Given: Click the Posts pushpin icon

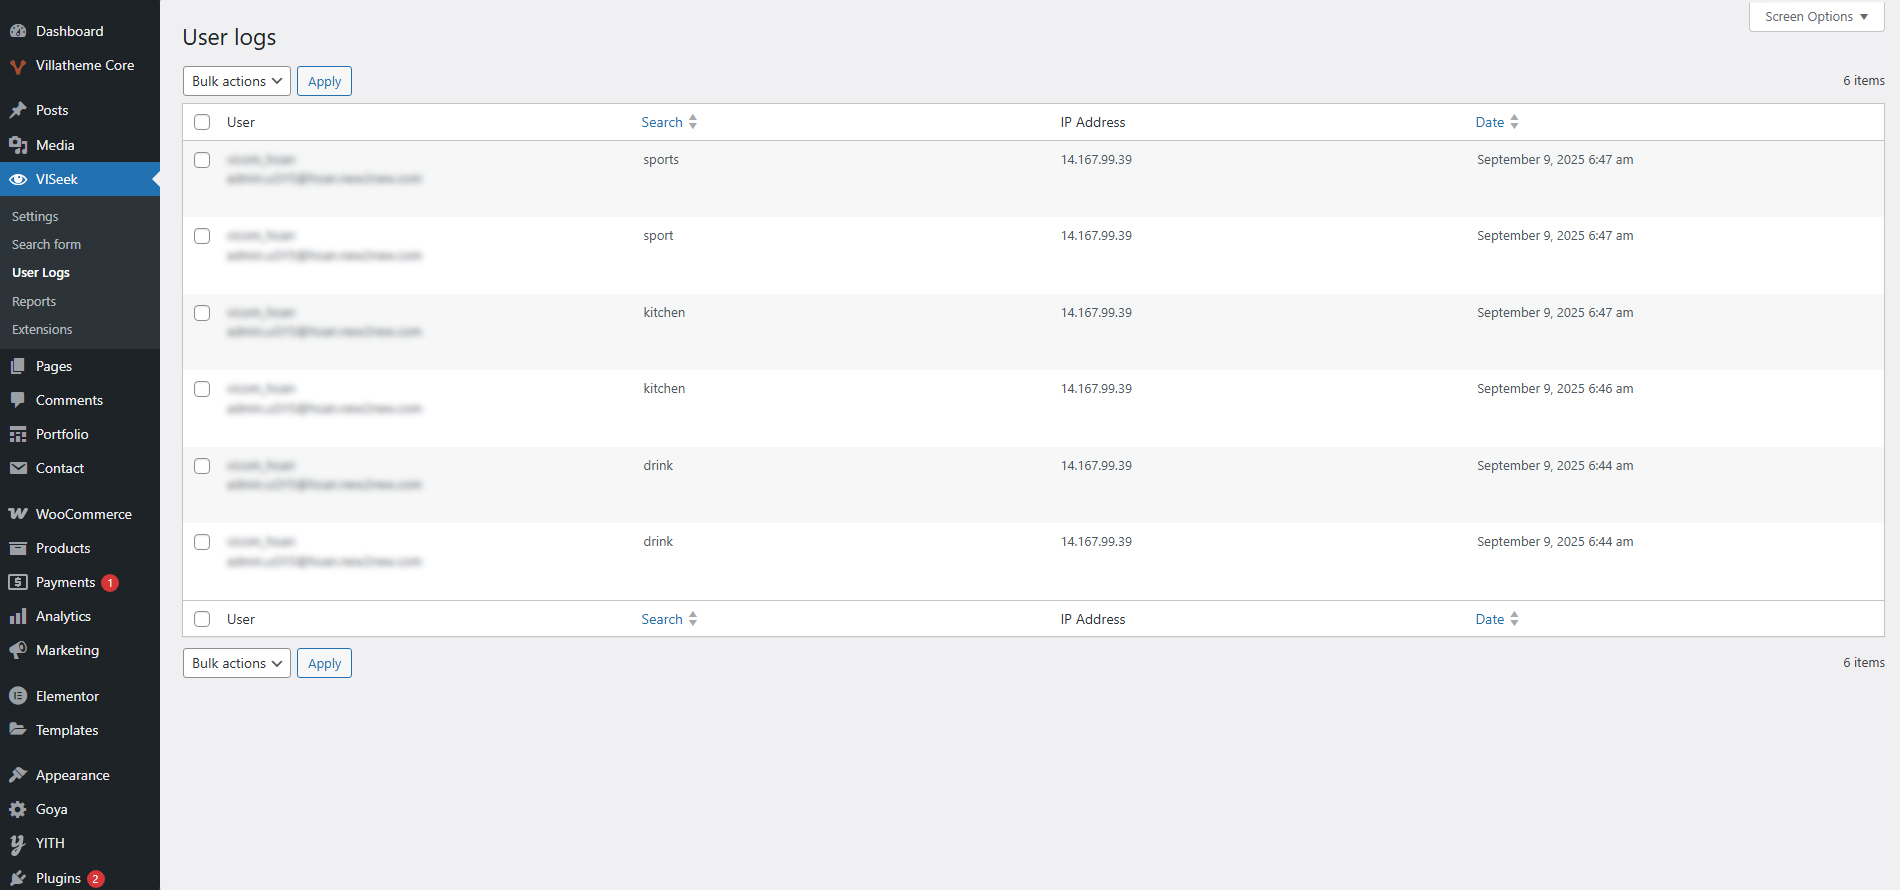Looking at the screenshot, I should tap(18, 110).
